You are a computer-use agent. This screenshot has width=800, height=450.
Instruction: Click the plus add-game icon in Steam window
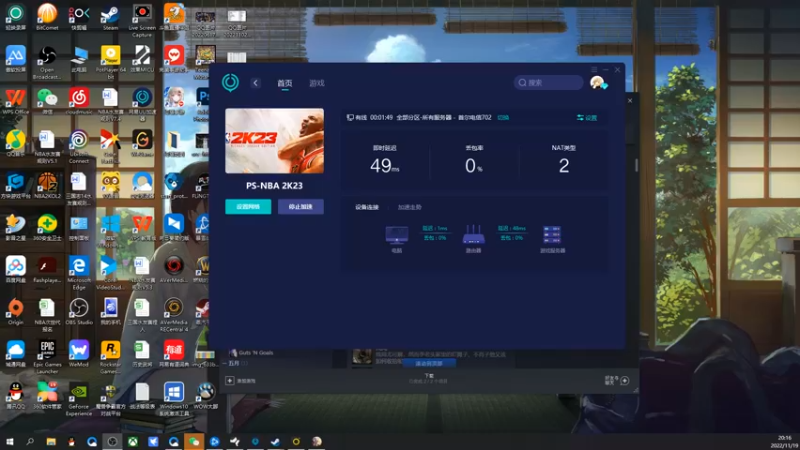click(x=230, y=381)
